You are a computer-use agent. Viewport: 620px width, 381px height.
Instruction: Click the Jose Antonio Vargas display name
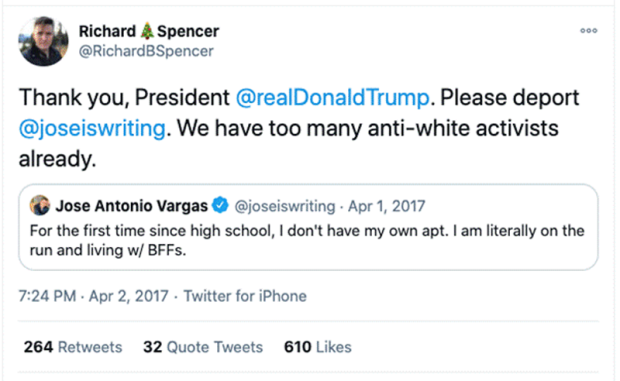tap(131, 206)
